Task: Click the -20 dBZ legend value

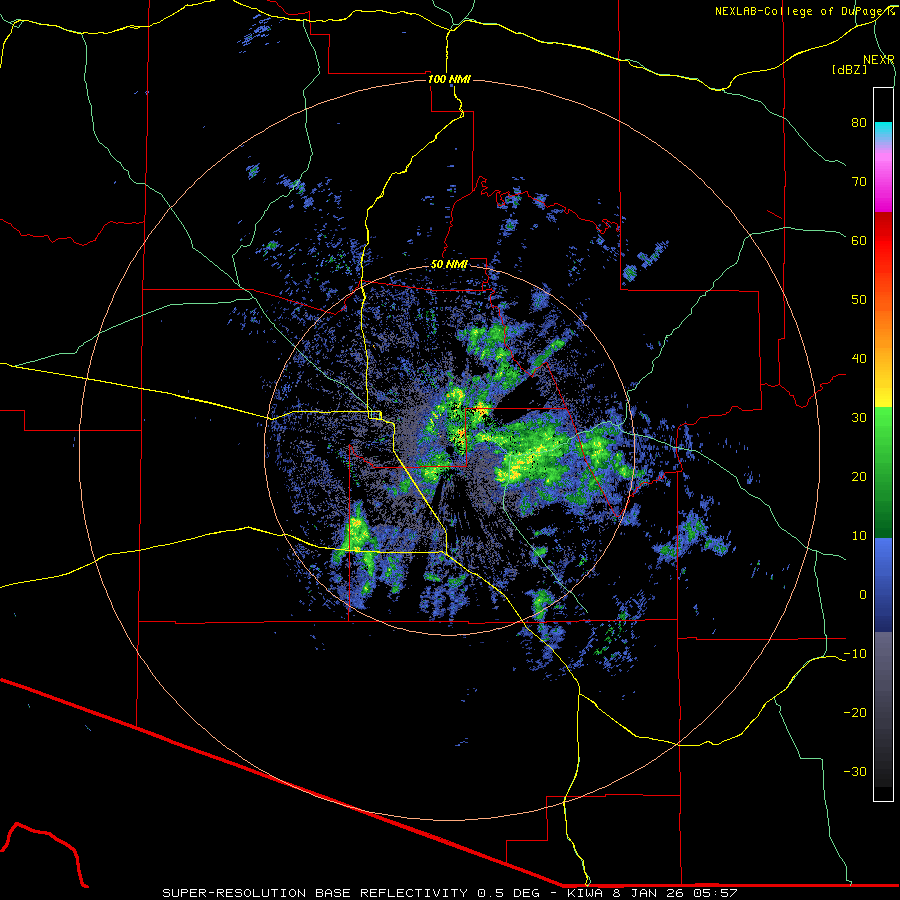Action: point(855,713)
